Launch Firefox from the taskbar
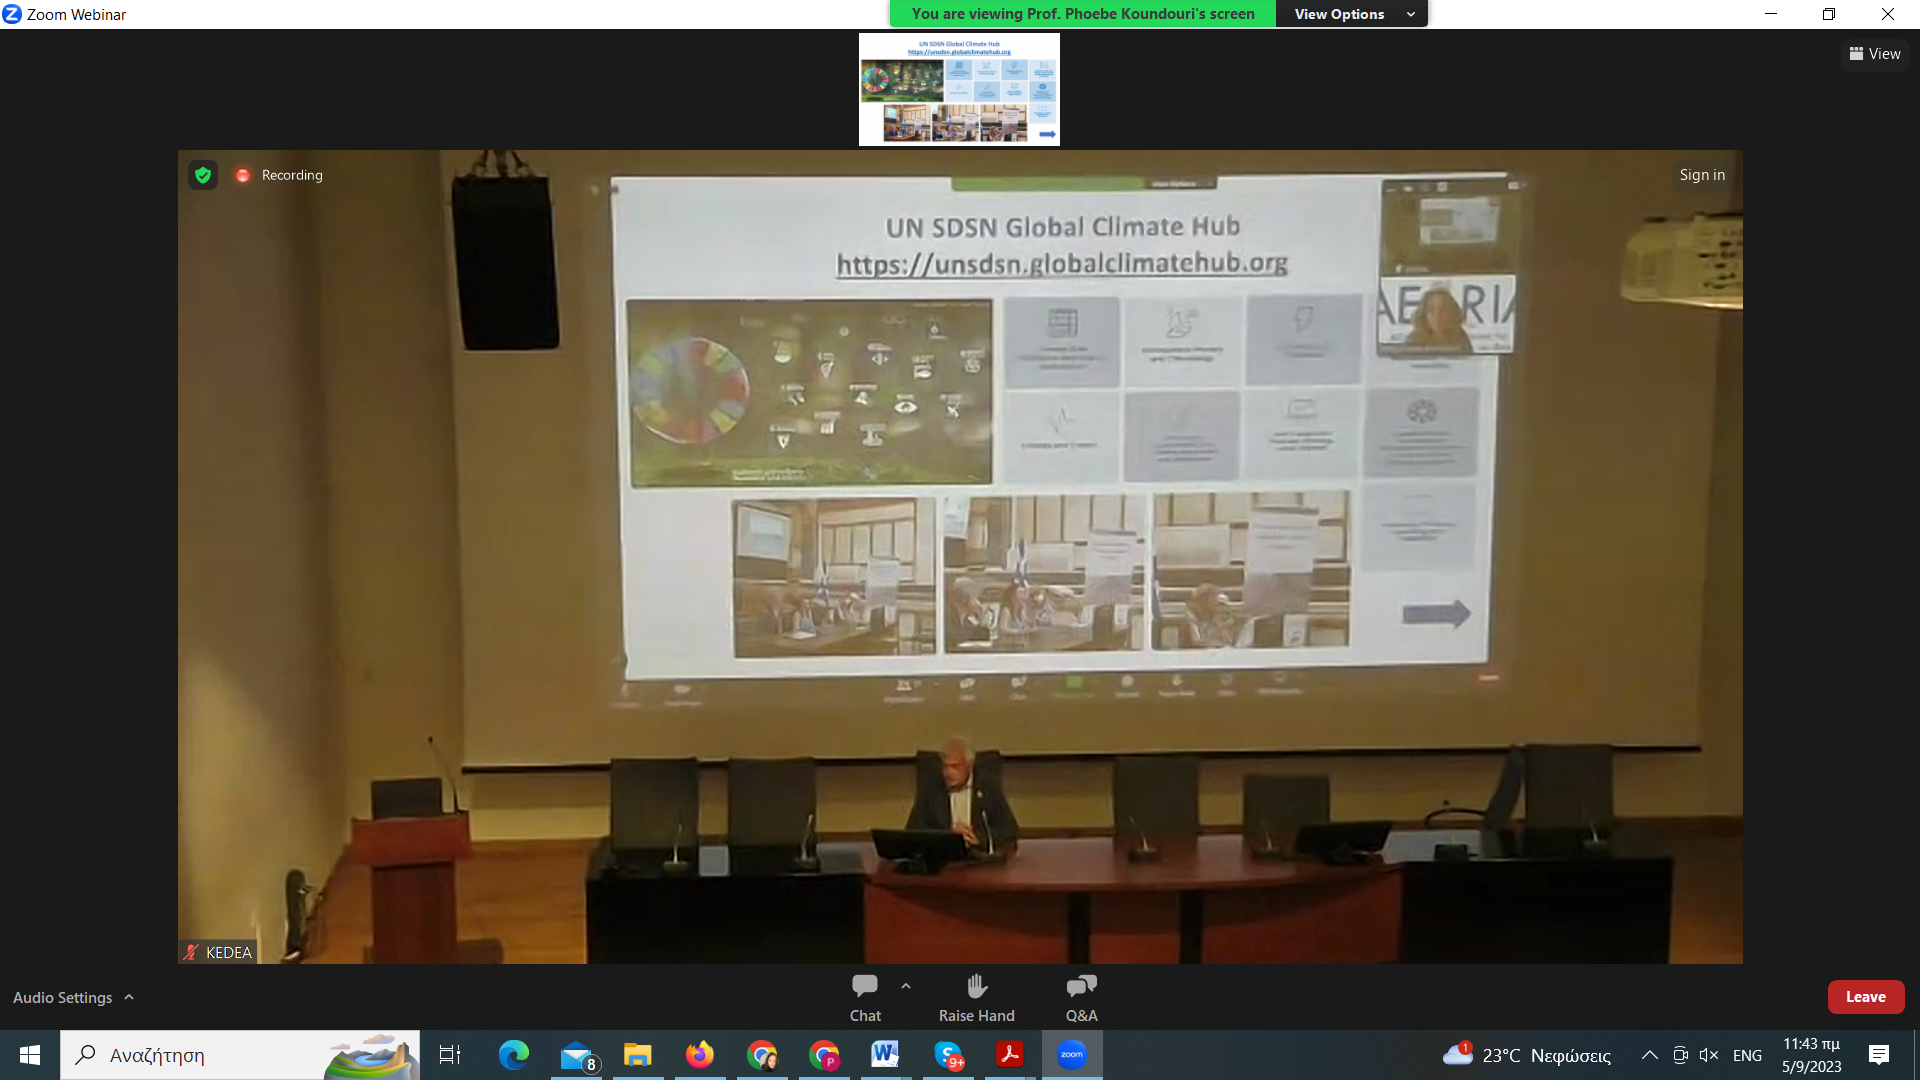 pos(700,1055)
